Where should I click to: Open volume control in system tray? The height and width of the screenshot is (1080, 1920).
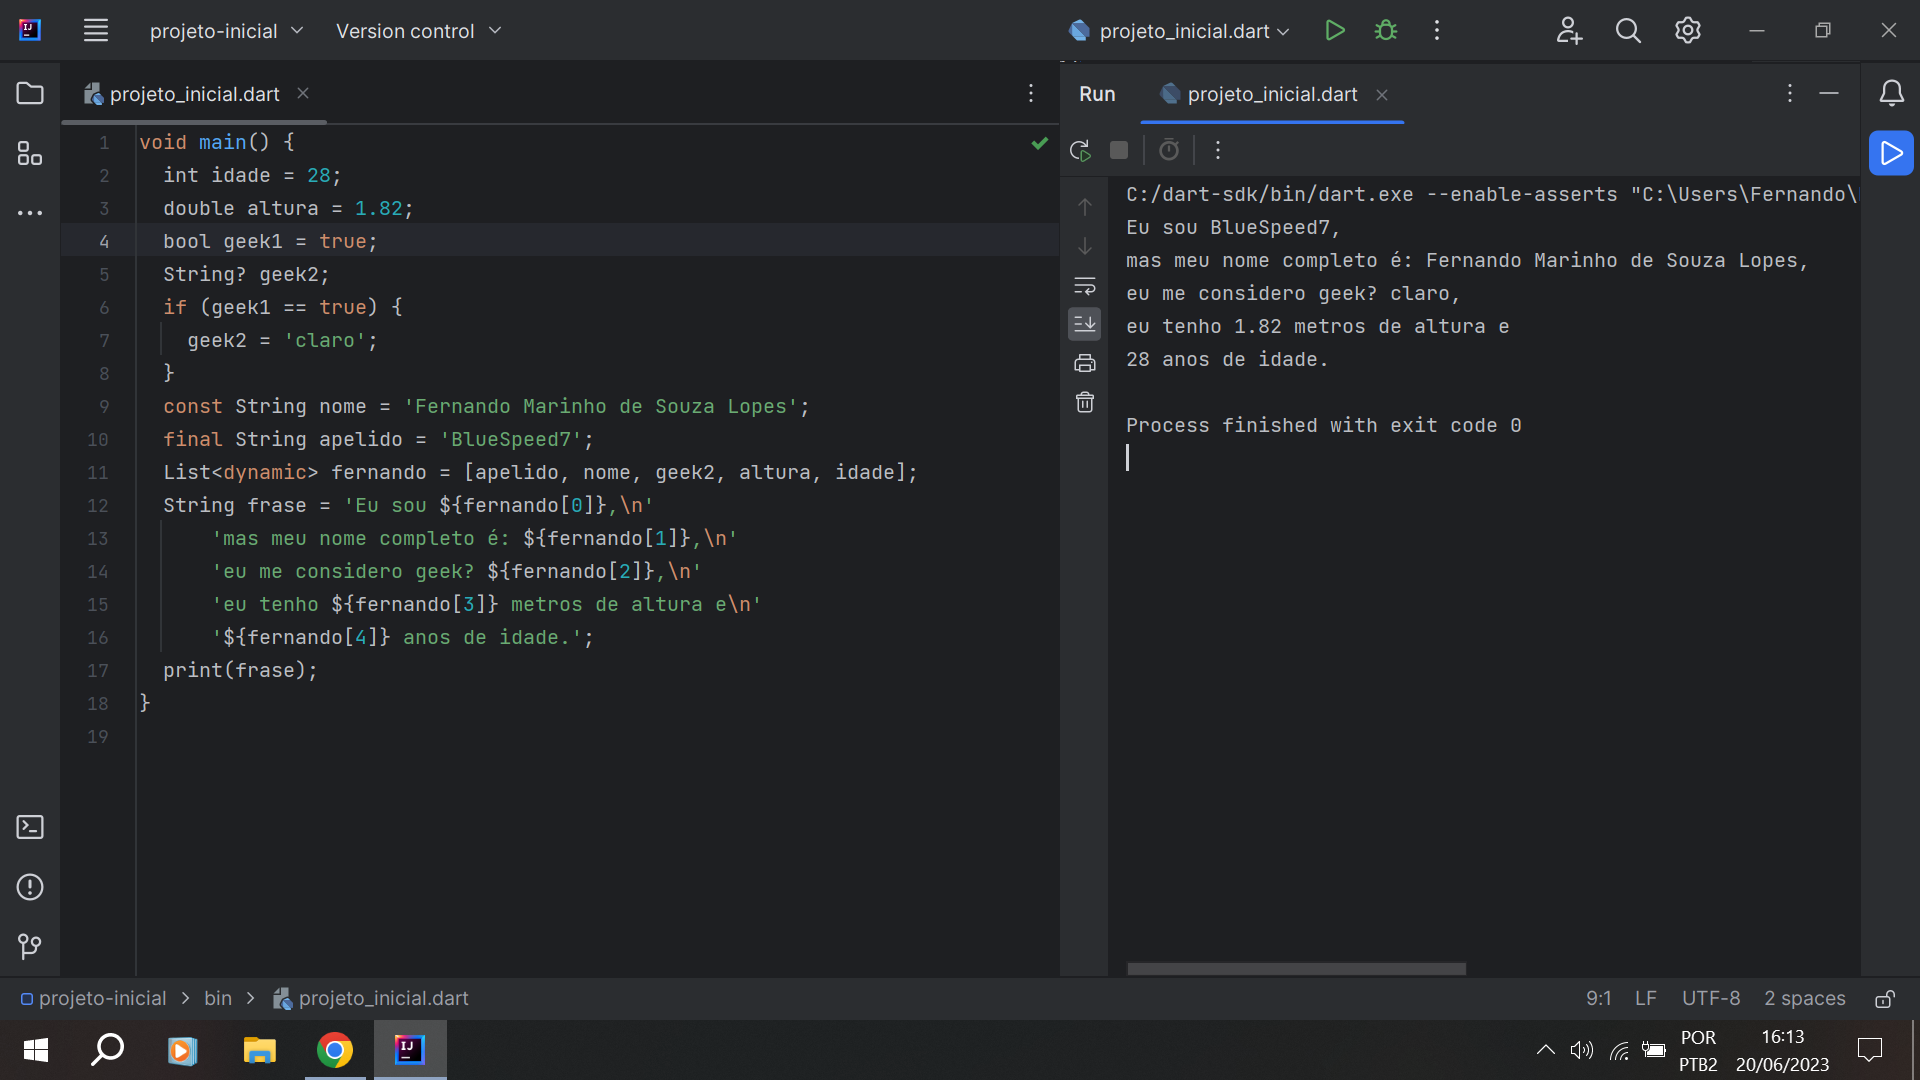tap(1582, 1050)
